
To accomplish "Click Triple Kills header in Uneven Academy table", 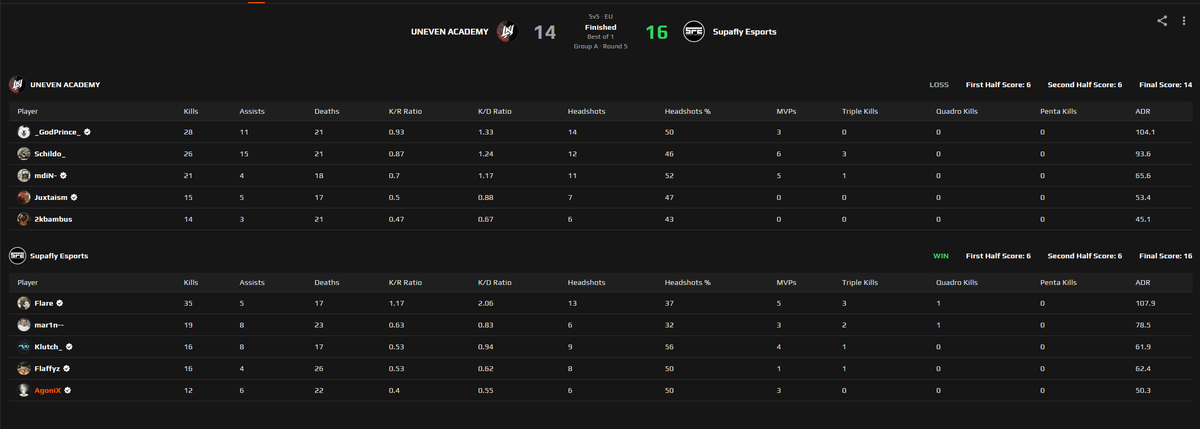I will (859, 111).
